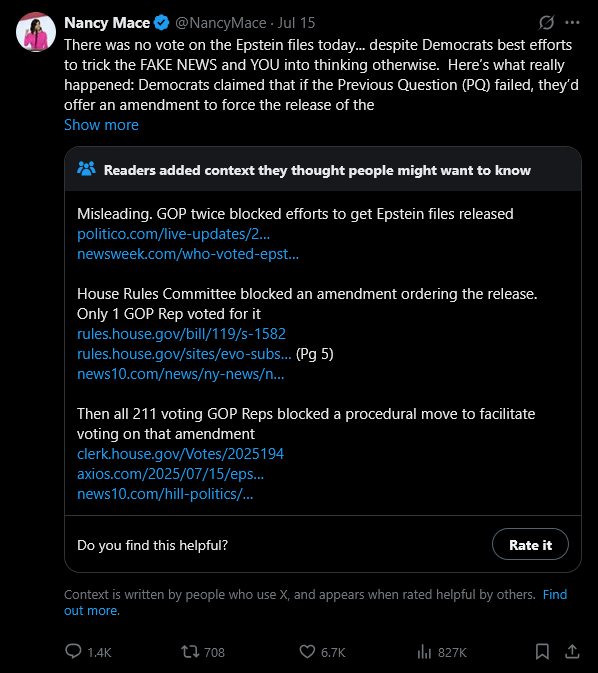The image size is (598, 673).
Task: Open newsweek.com who-voted link
Action: [x=188, y=254]
